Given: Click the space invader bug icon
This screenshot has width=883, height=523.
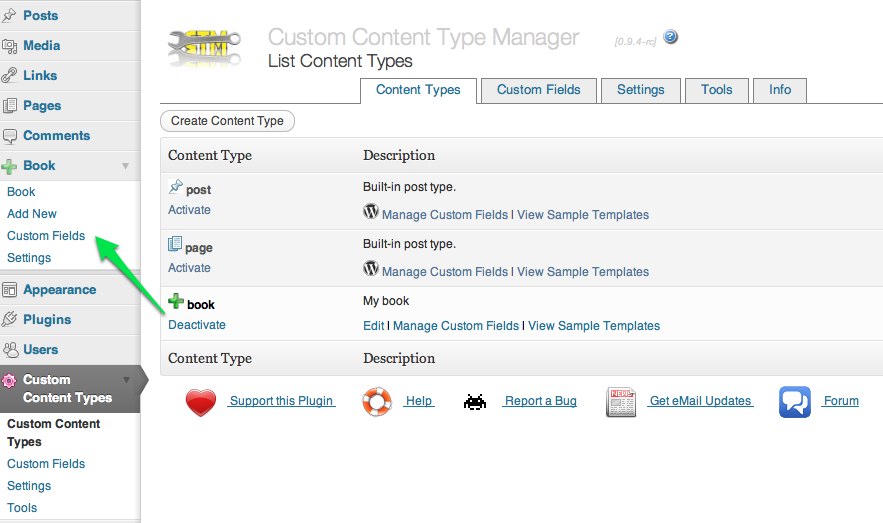Looking at the screenshot, I should 475,402.
